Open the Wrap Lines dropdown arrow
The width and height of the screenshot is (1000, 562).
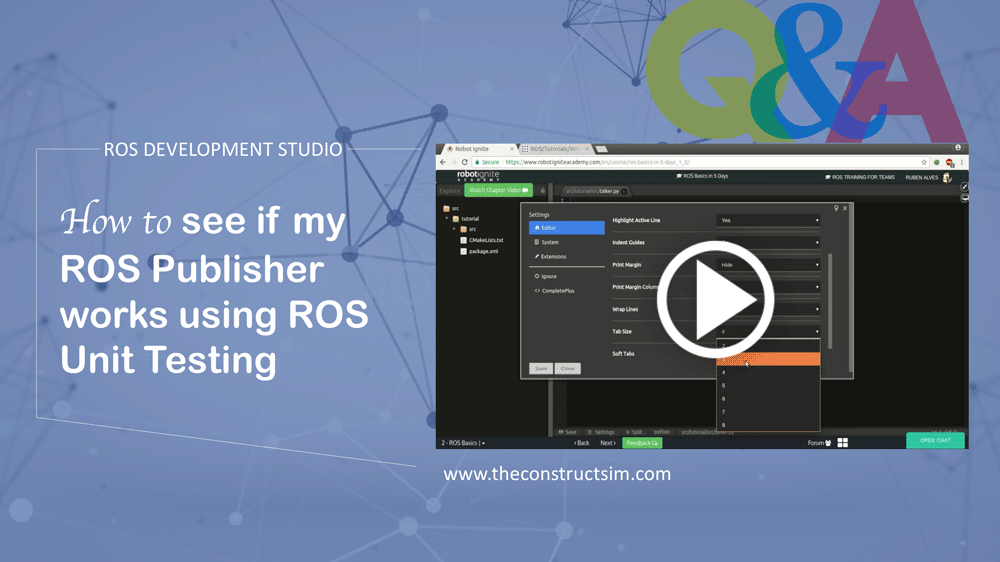(x=817, y=309)
